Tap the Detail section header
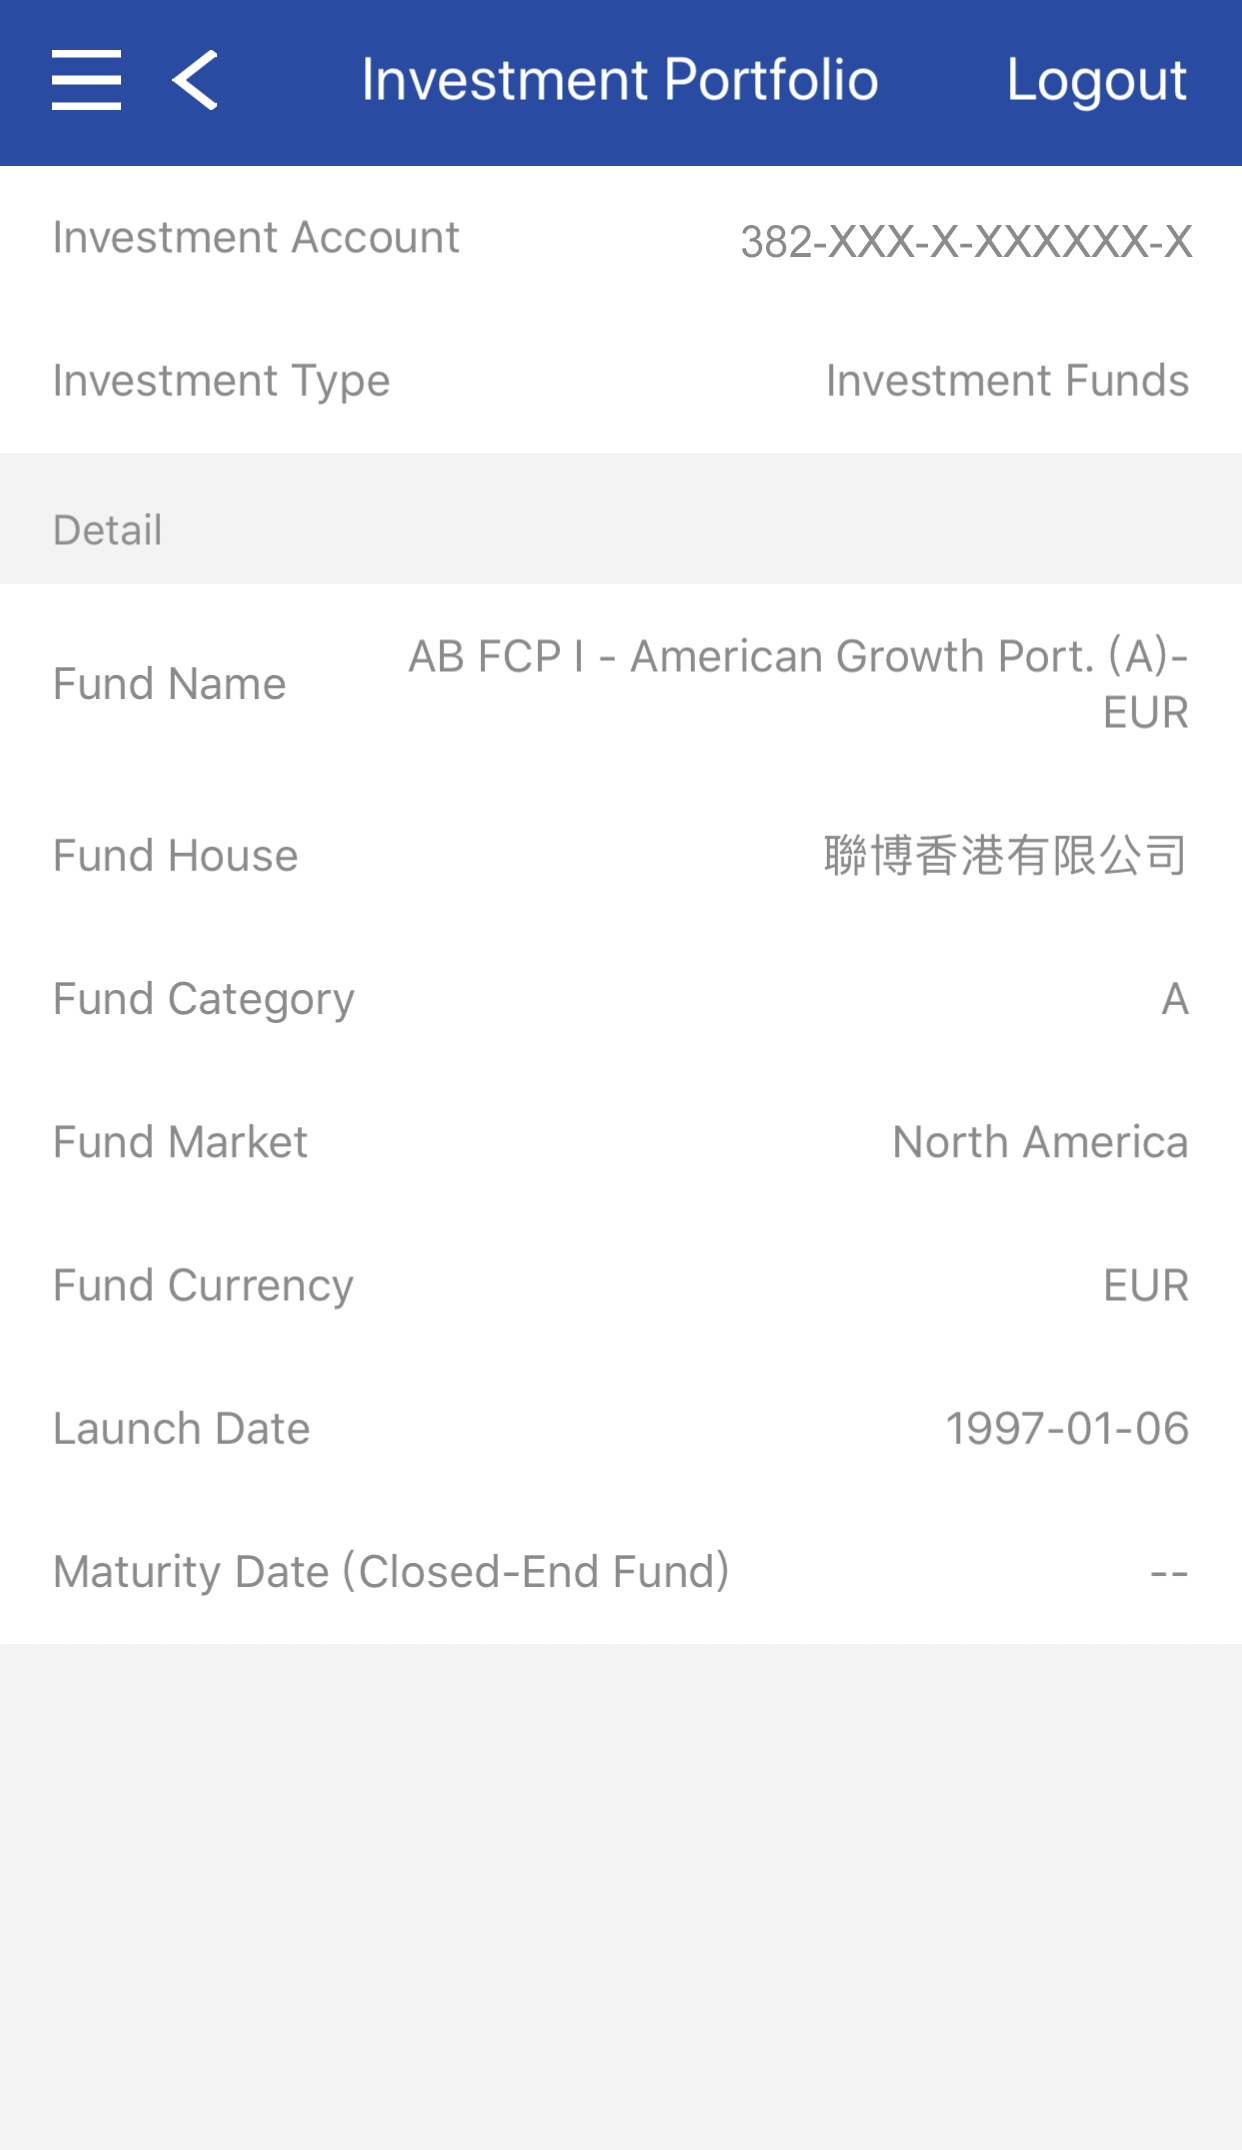 coord(108,530)
